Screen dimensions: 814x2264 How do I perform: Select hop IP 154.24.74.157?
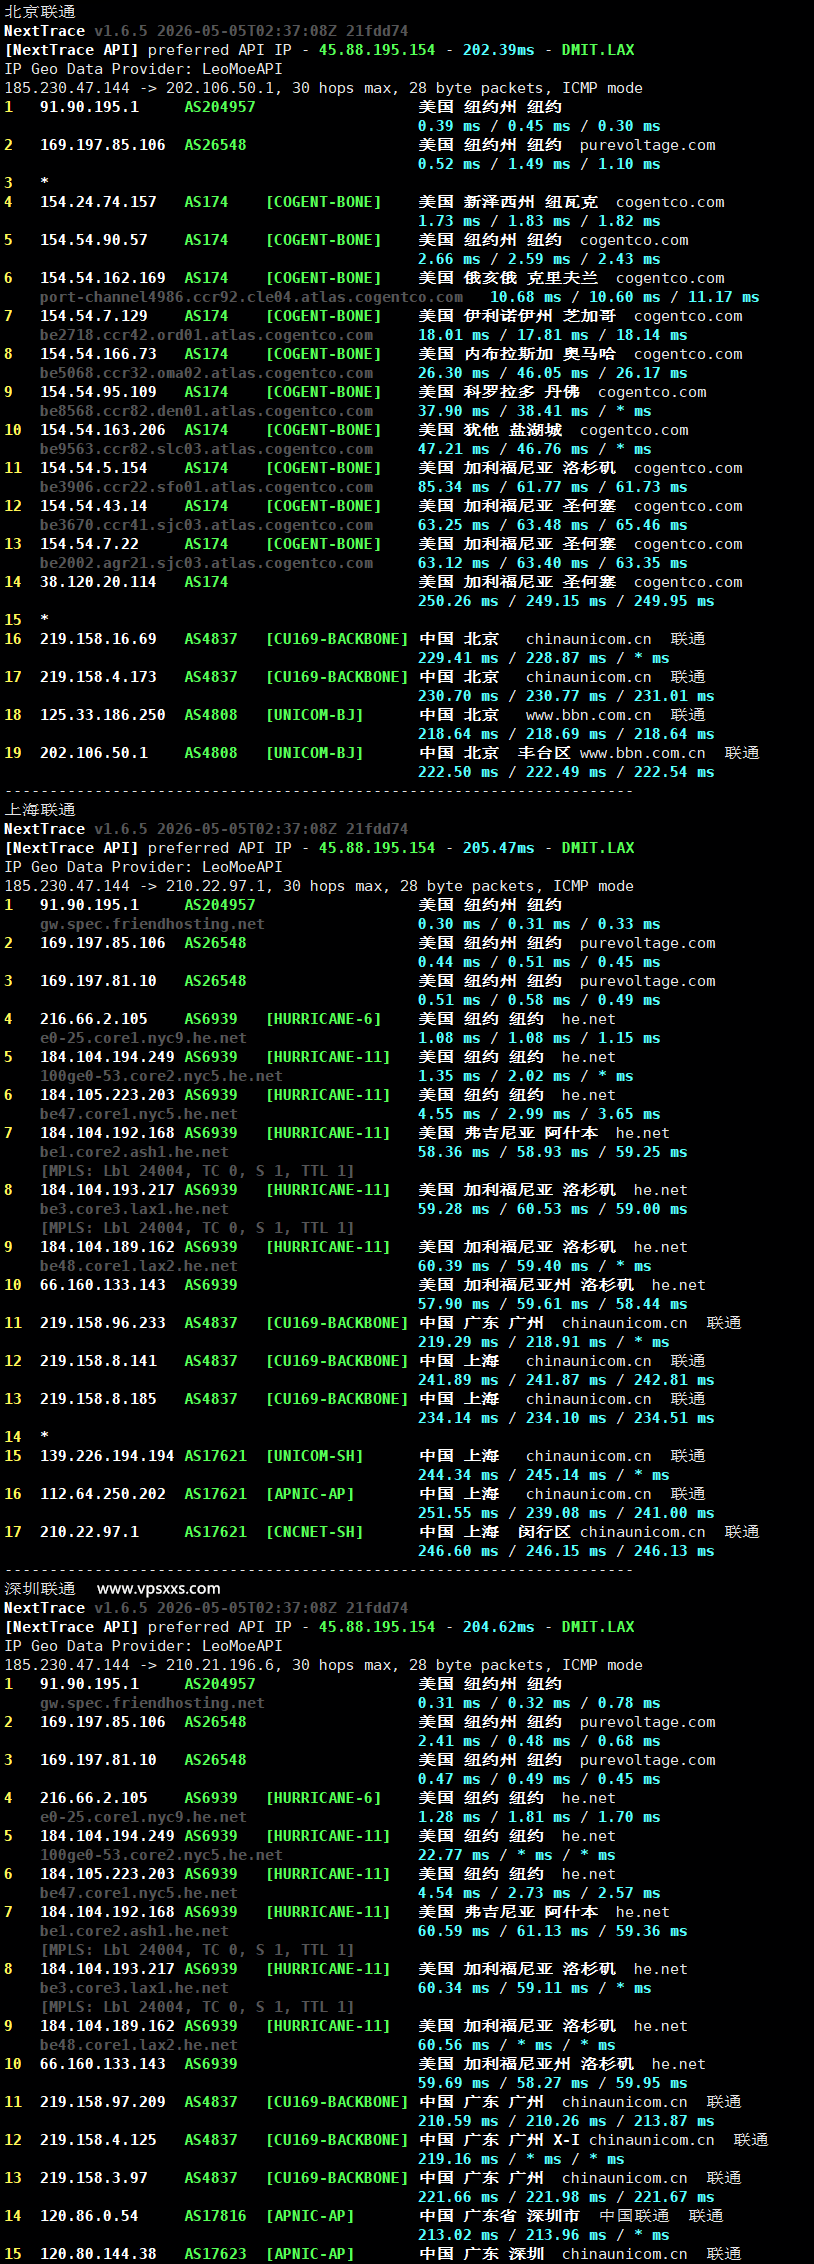[x=98, y=202]
